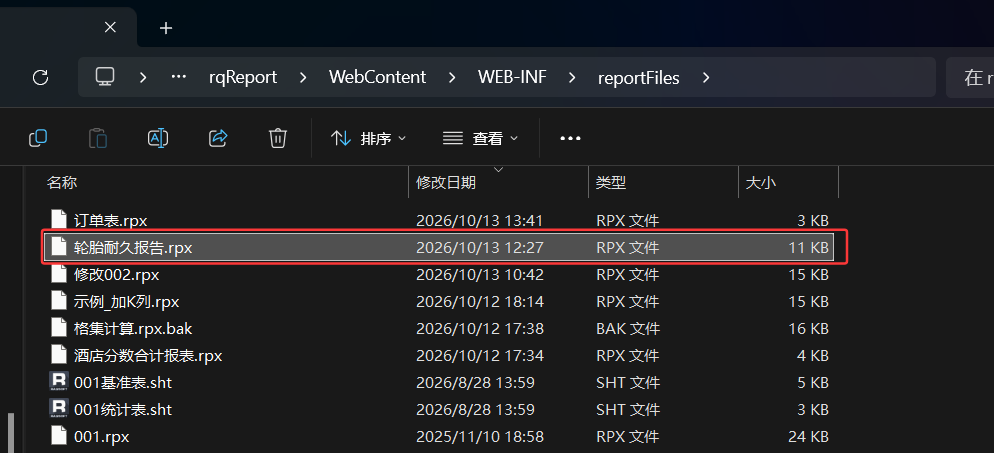Click the This PC monitor icon
The height and width of the screenshot is (453, 994).
105,77
